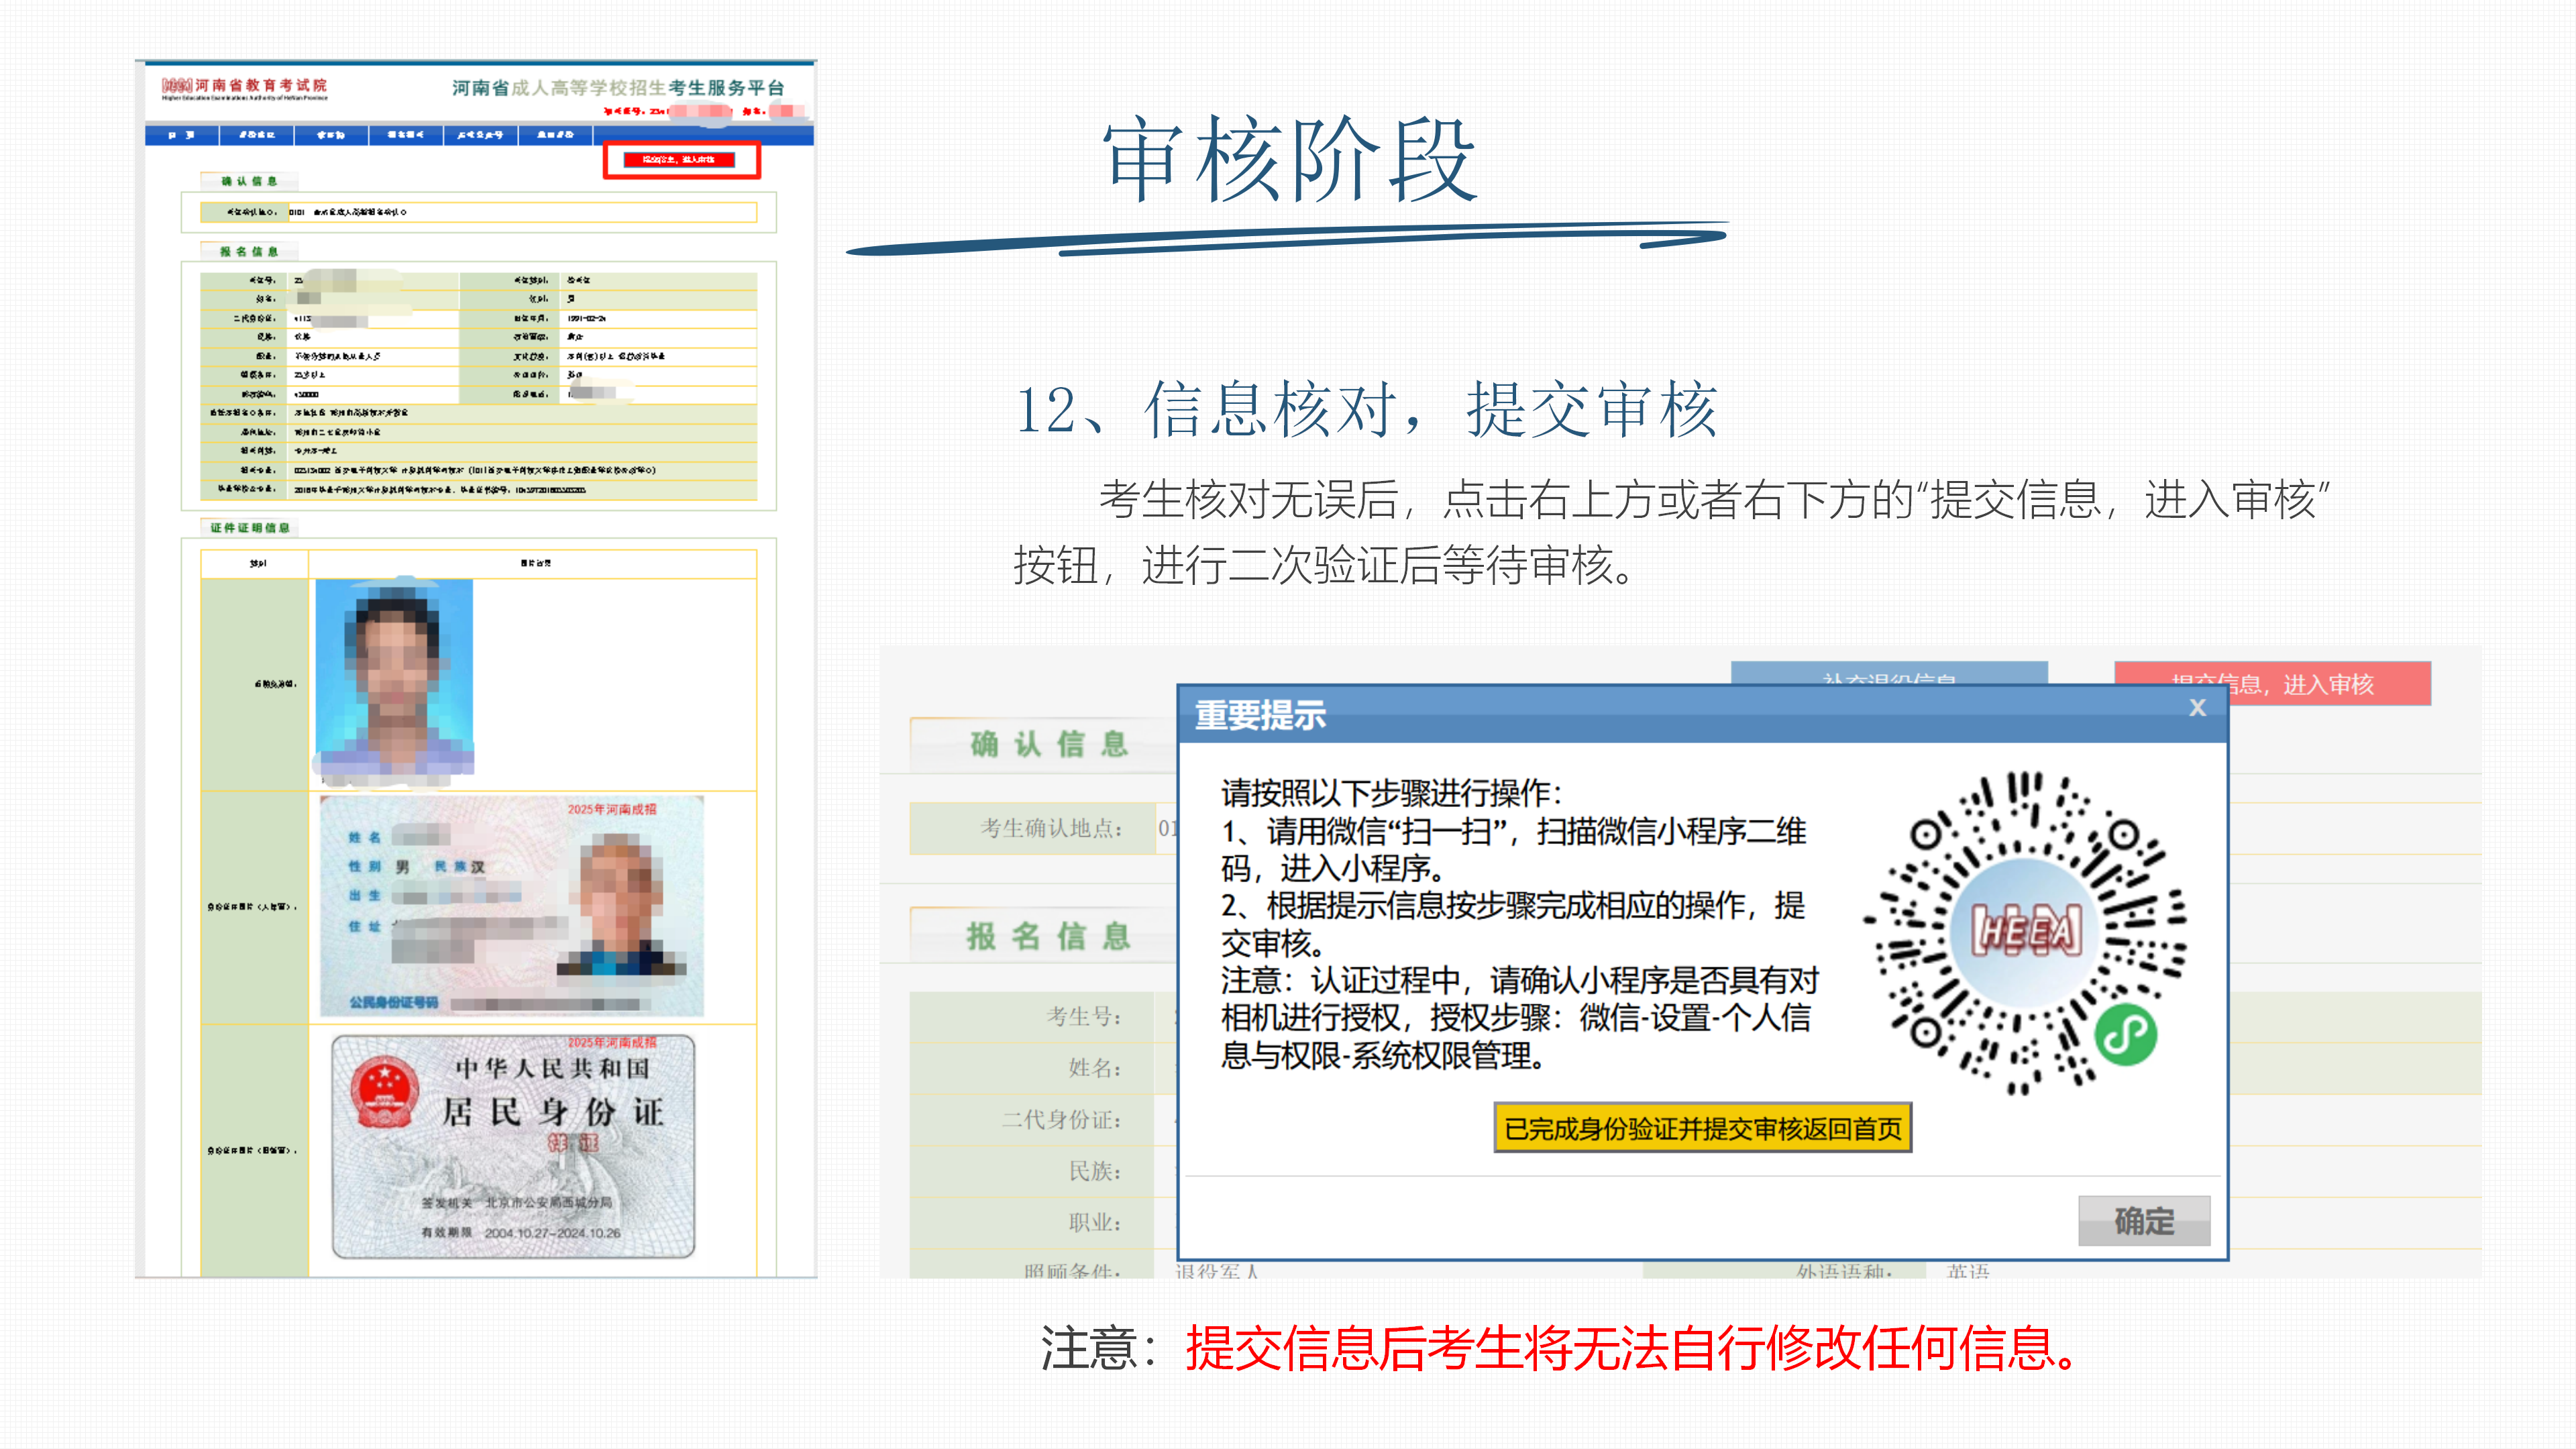Open the ID card front side image
The height and width of the screenshot is (1449, 2576).
coord(511,905)
